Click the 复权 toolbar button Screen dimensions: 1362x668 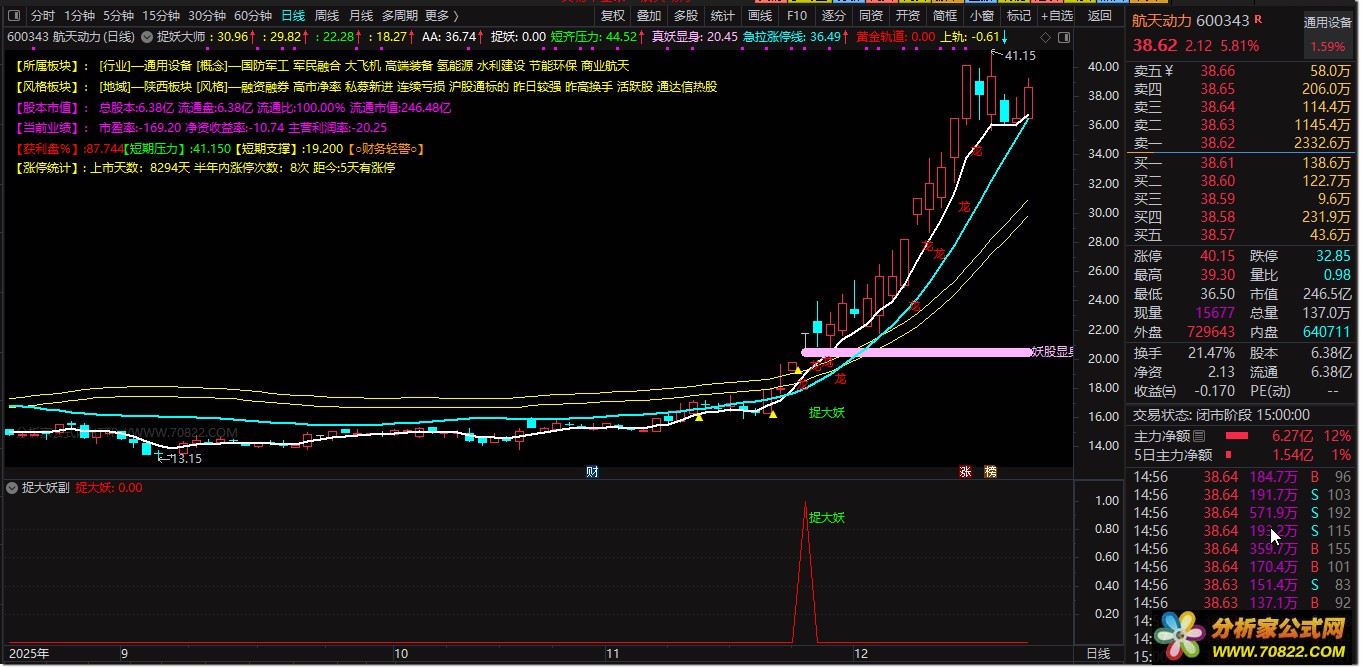point(612,16)
